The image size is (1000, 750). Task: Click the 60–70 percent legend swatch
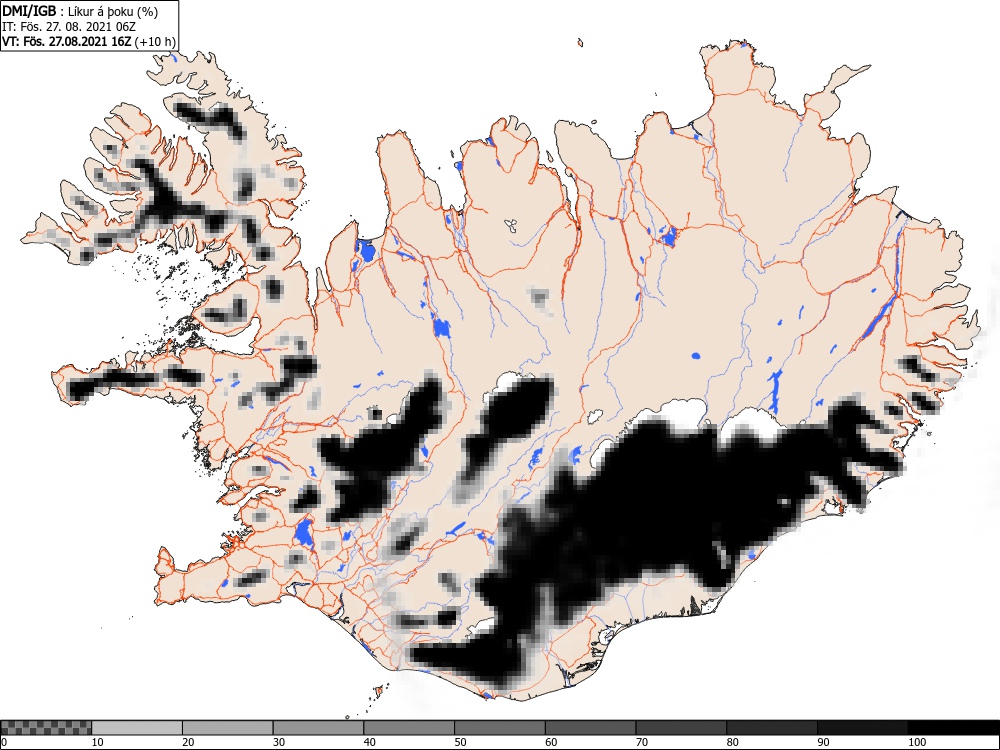(x=591, y=728)
